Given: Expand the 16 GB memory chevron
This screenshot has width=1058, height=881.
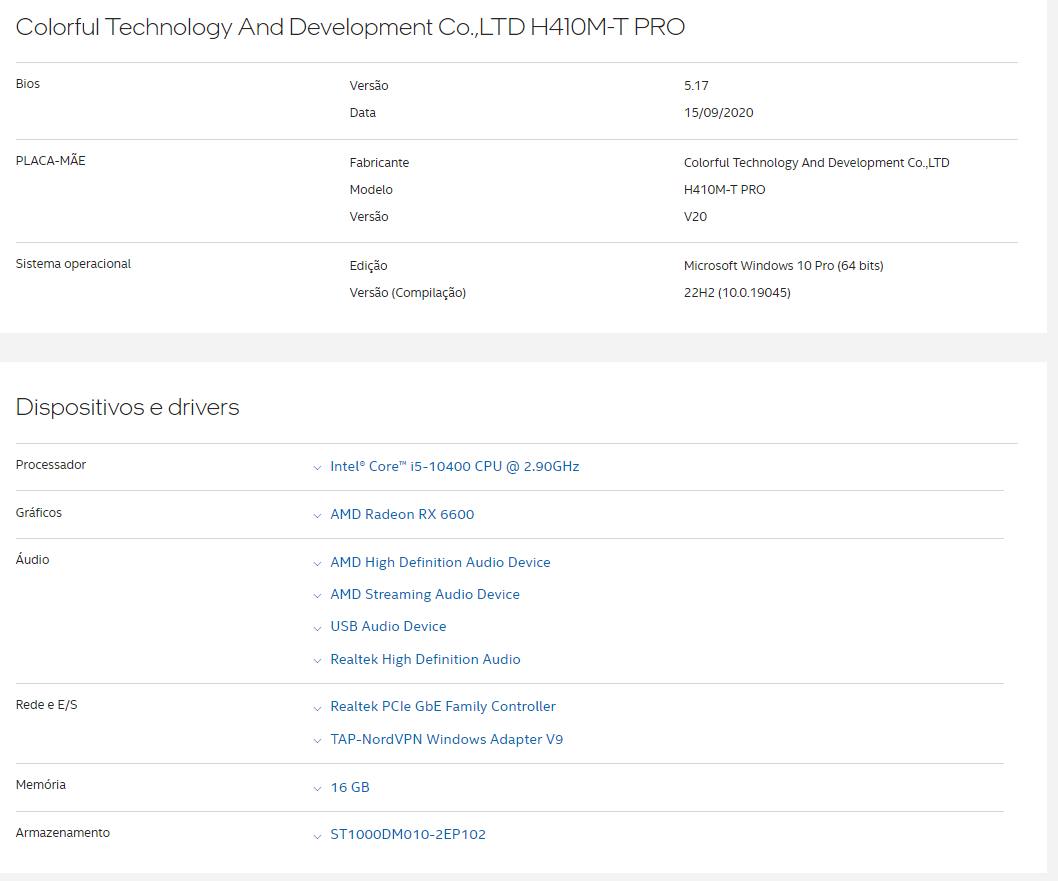Looking at the screenshot, I should click(317, 789).
